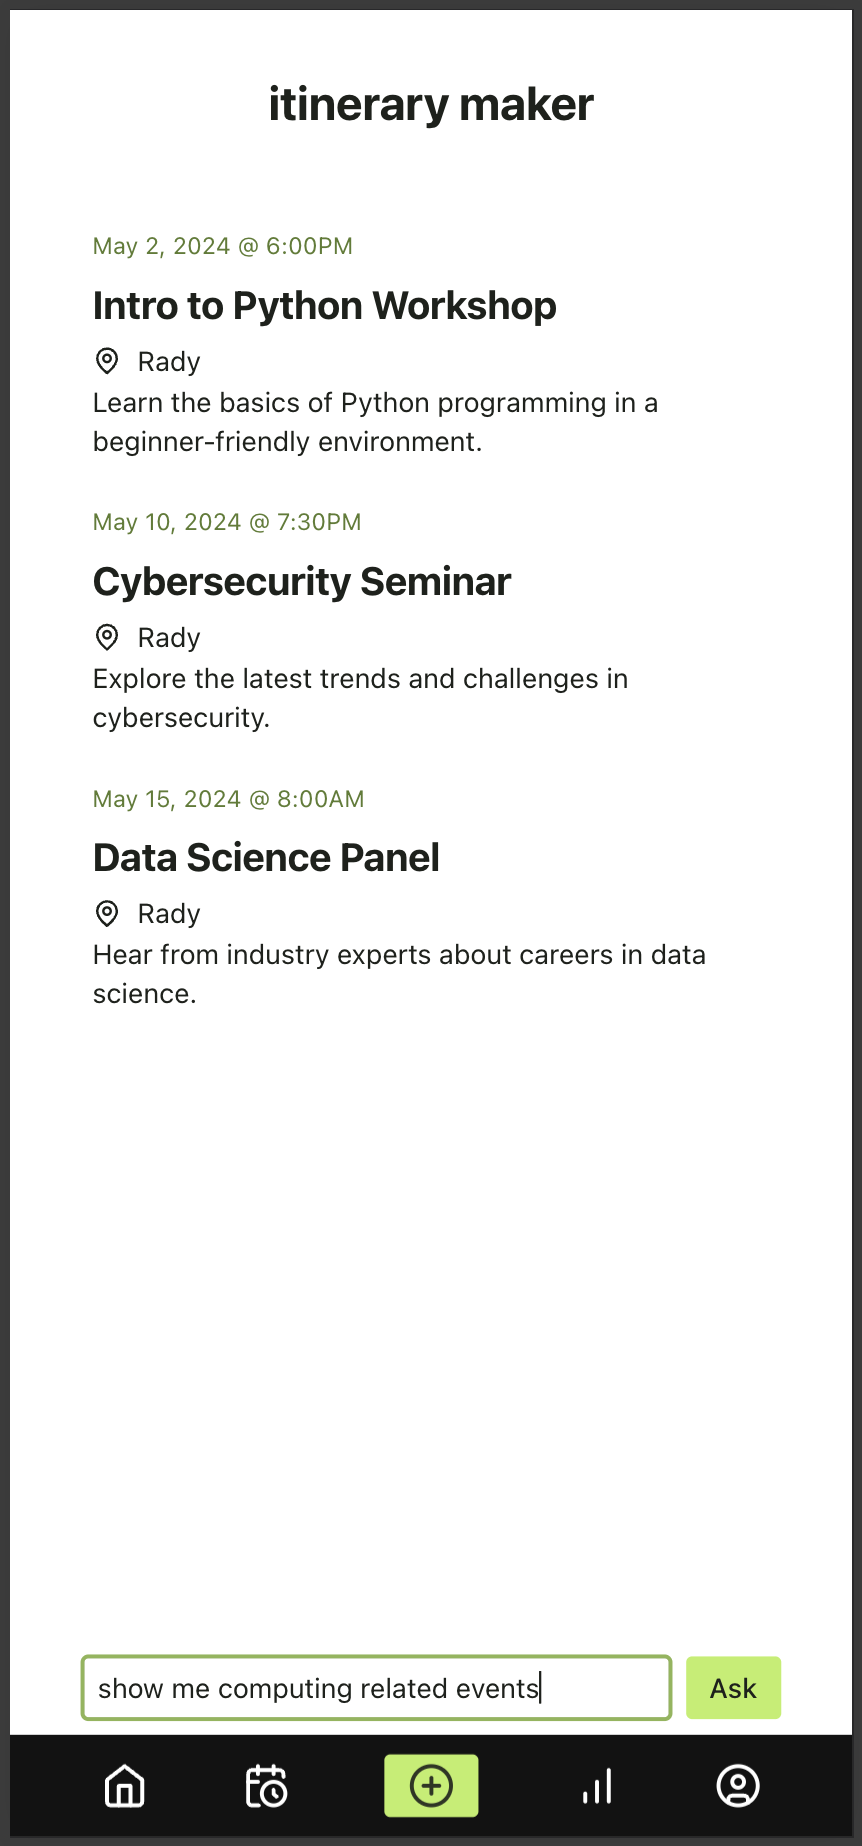Select the May 2, 2024 @ 6:00PM date
Screen dimensions: 862x1846
[223, 246]
